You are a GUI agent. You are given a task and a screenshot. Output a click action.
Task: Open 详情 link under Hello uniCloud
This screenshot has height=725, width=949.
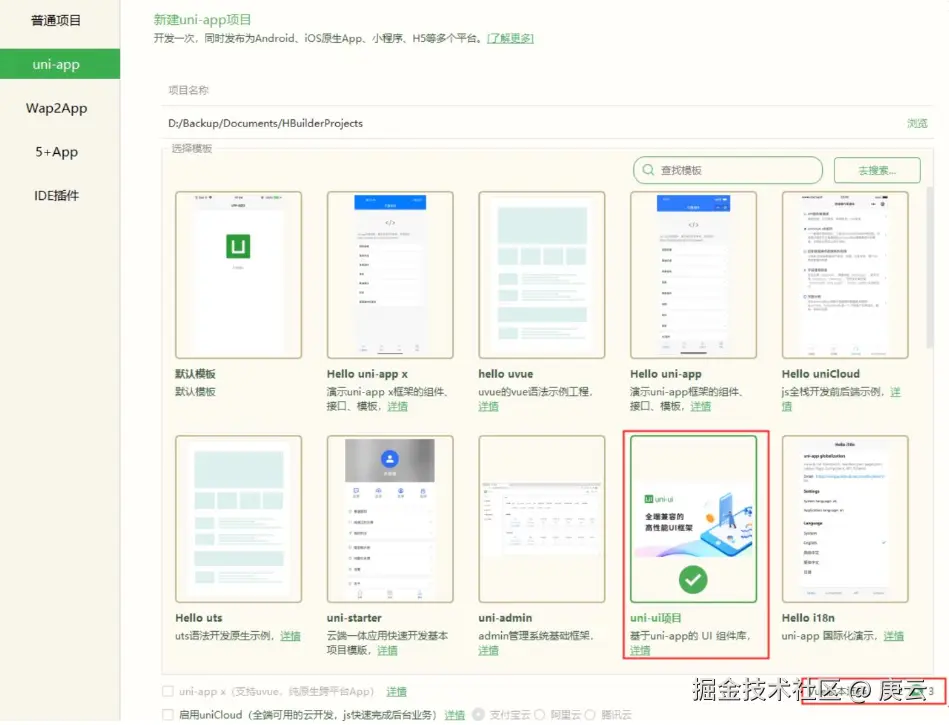point(895,392)
